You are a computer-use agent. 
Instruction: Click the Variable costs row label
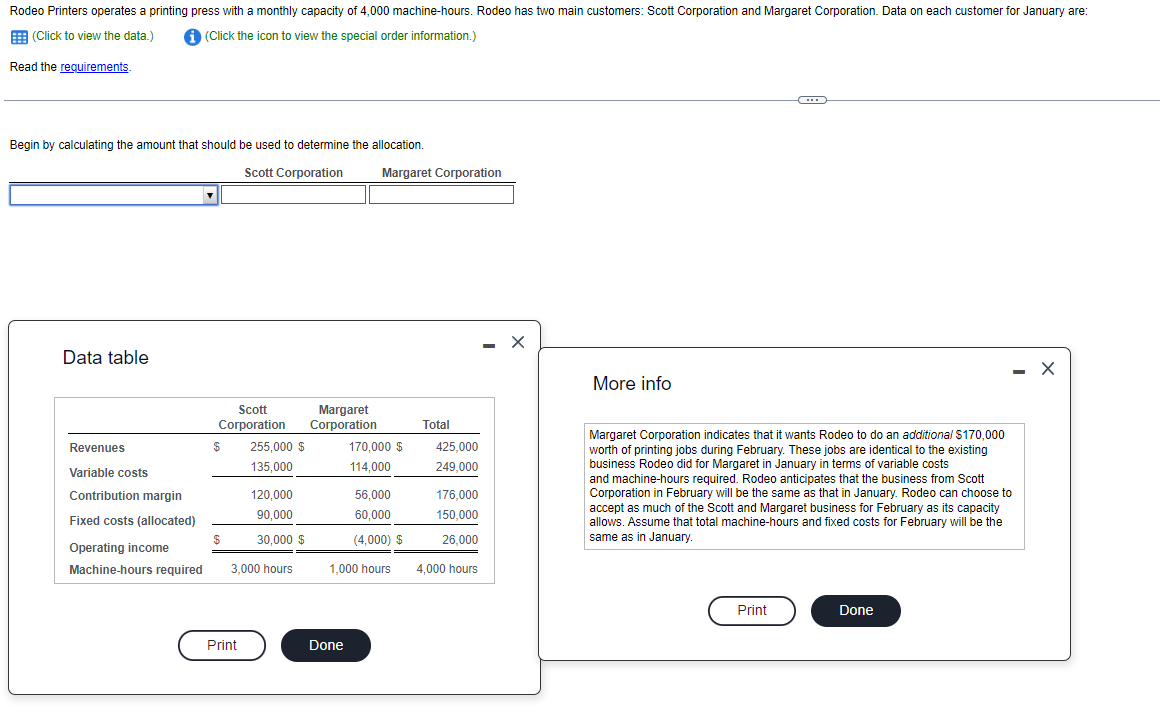click(x=109, y=473)
